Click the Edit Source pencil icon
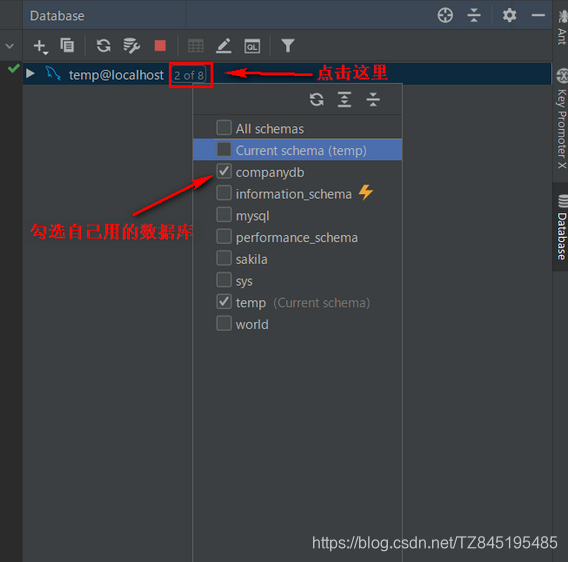Image resolution: width=568 pixels, height=562 pixels. tap(224, 46)
